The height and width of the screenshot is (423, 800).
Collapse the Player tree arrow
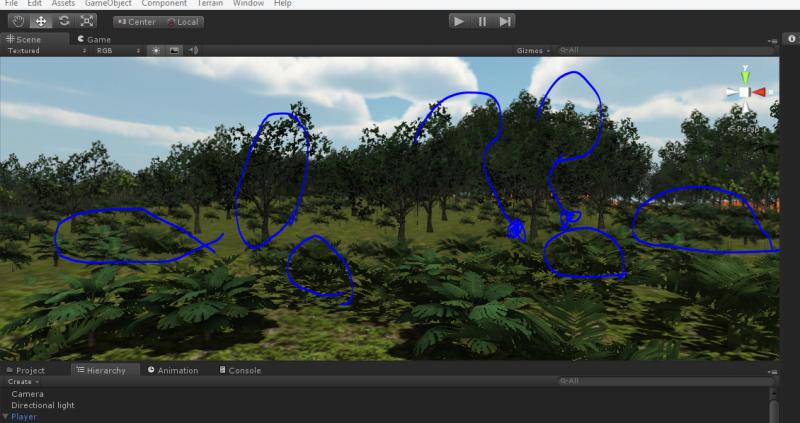tap(5, 416)
